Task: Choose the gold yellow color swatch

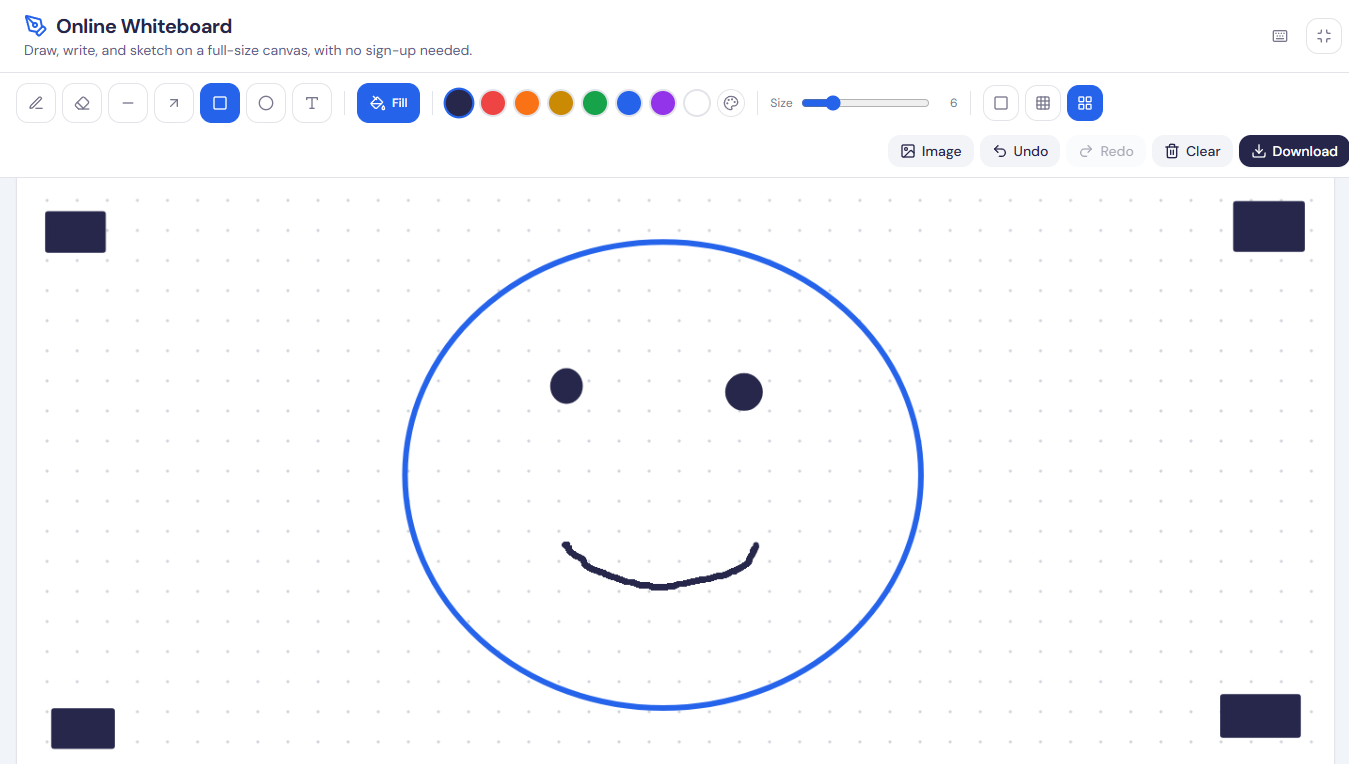Action: pos(561,103)
